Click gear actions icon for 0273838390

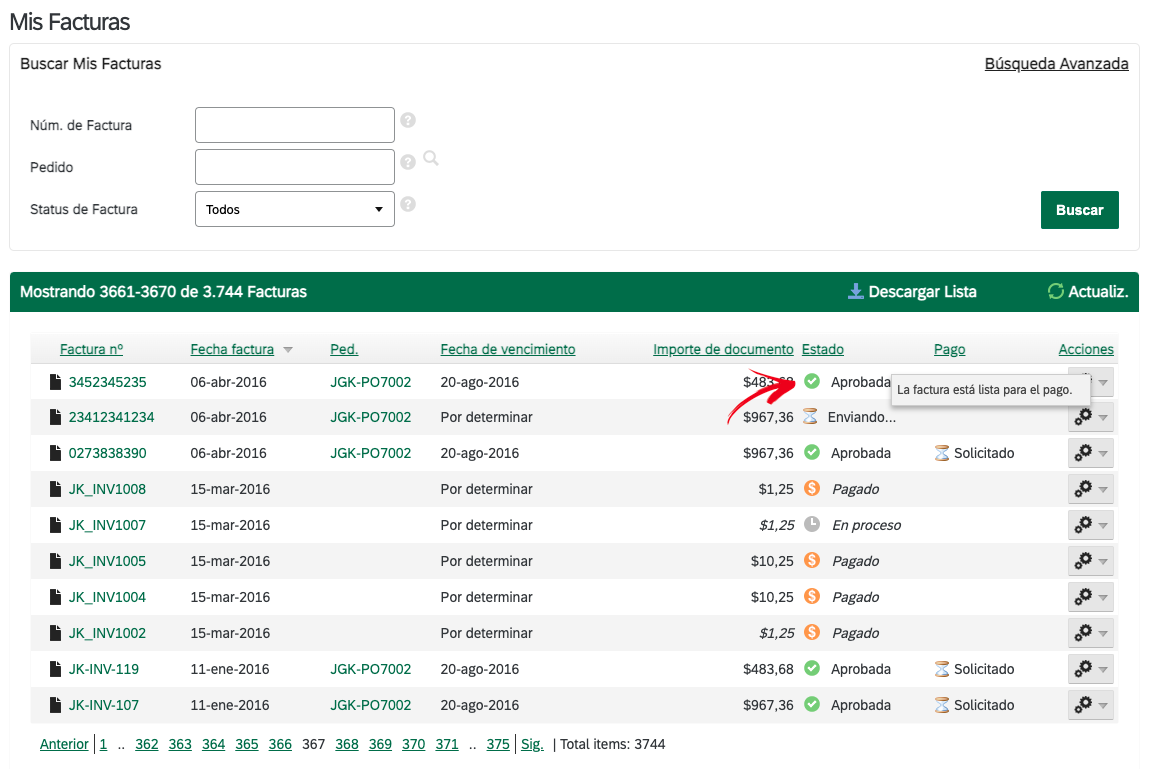pos(1083,452)
